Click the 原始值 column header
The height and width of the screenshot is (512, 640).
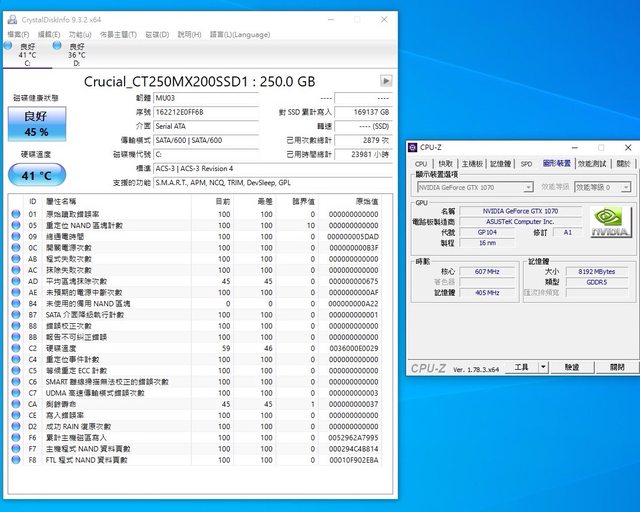tap(367, 201)
